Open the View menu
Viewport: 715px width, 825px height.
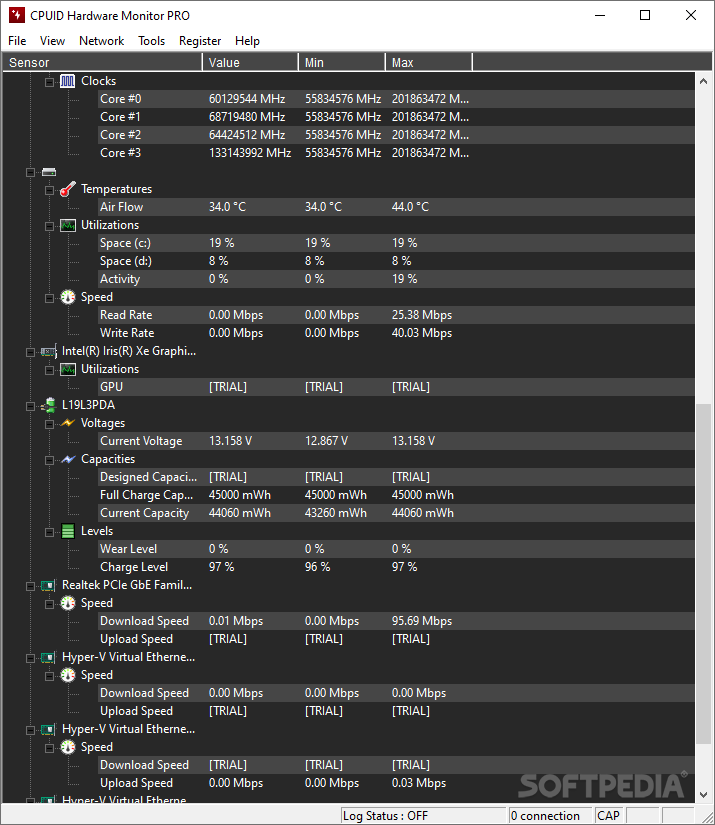point(52,41)
